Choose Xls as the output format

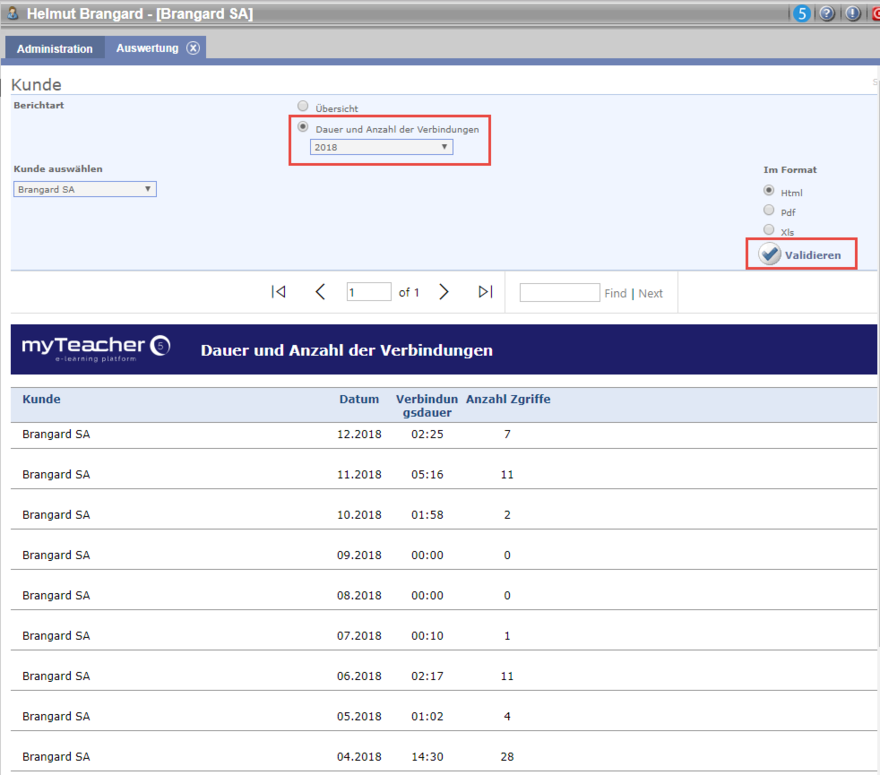[x=768, y=230]
